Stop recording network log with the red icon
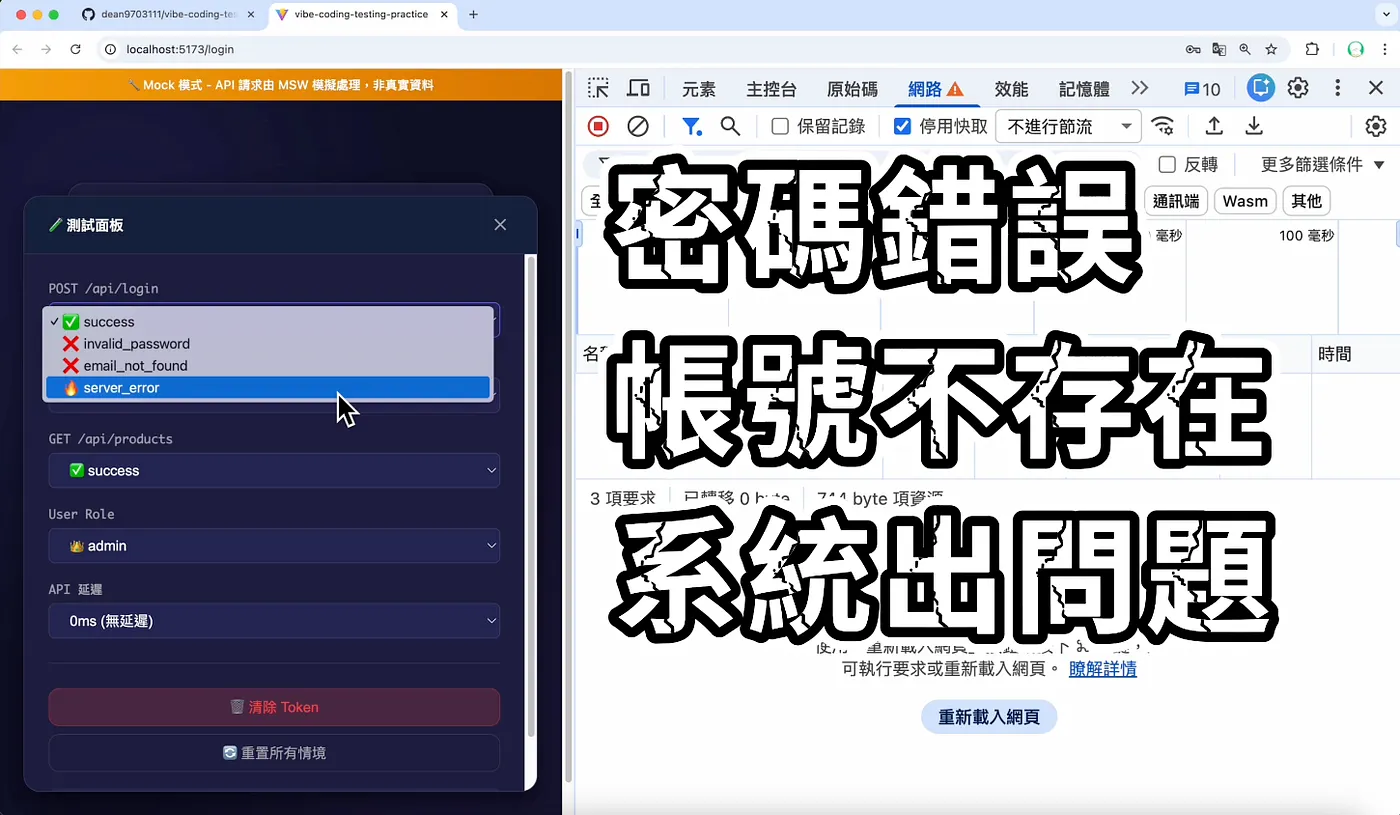Image resolution: width=1400 pixels, height=815 pixels. (x=598, y=126)
